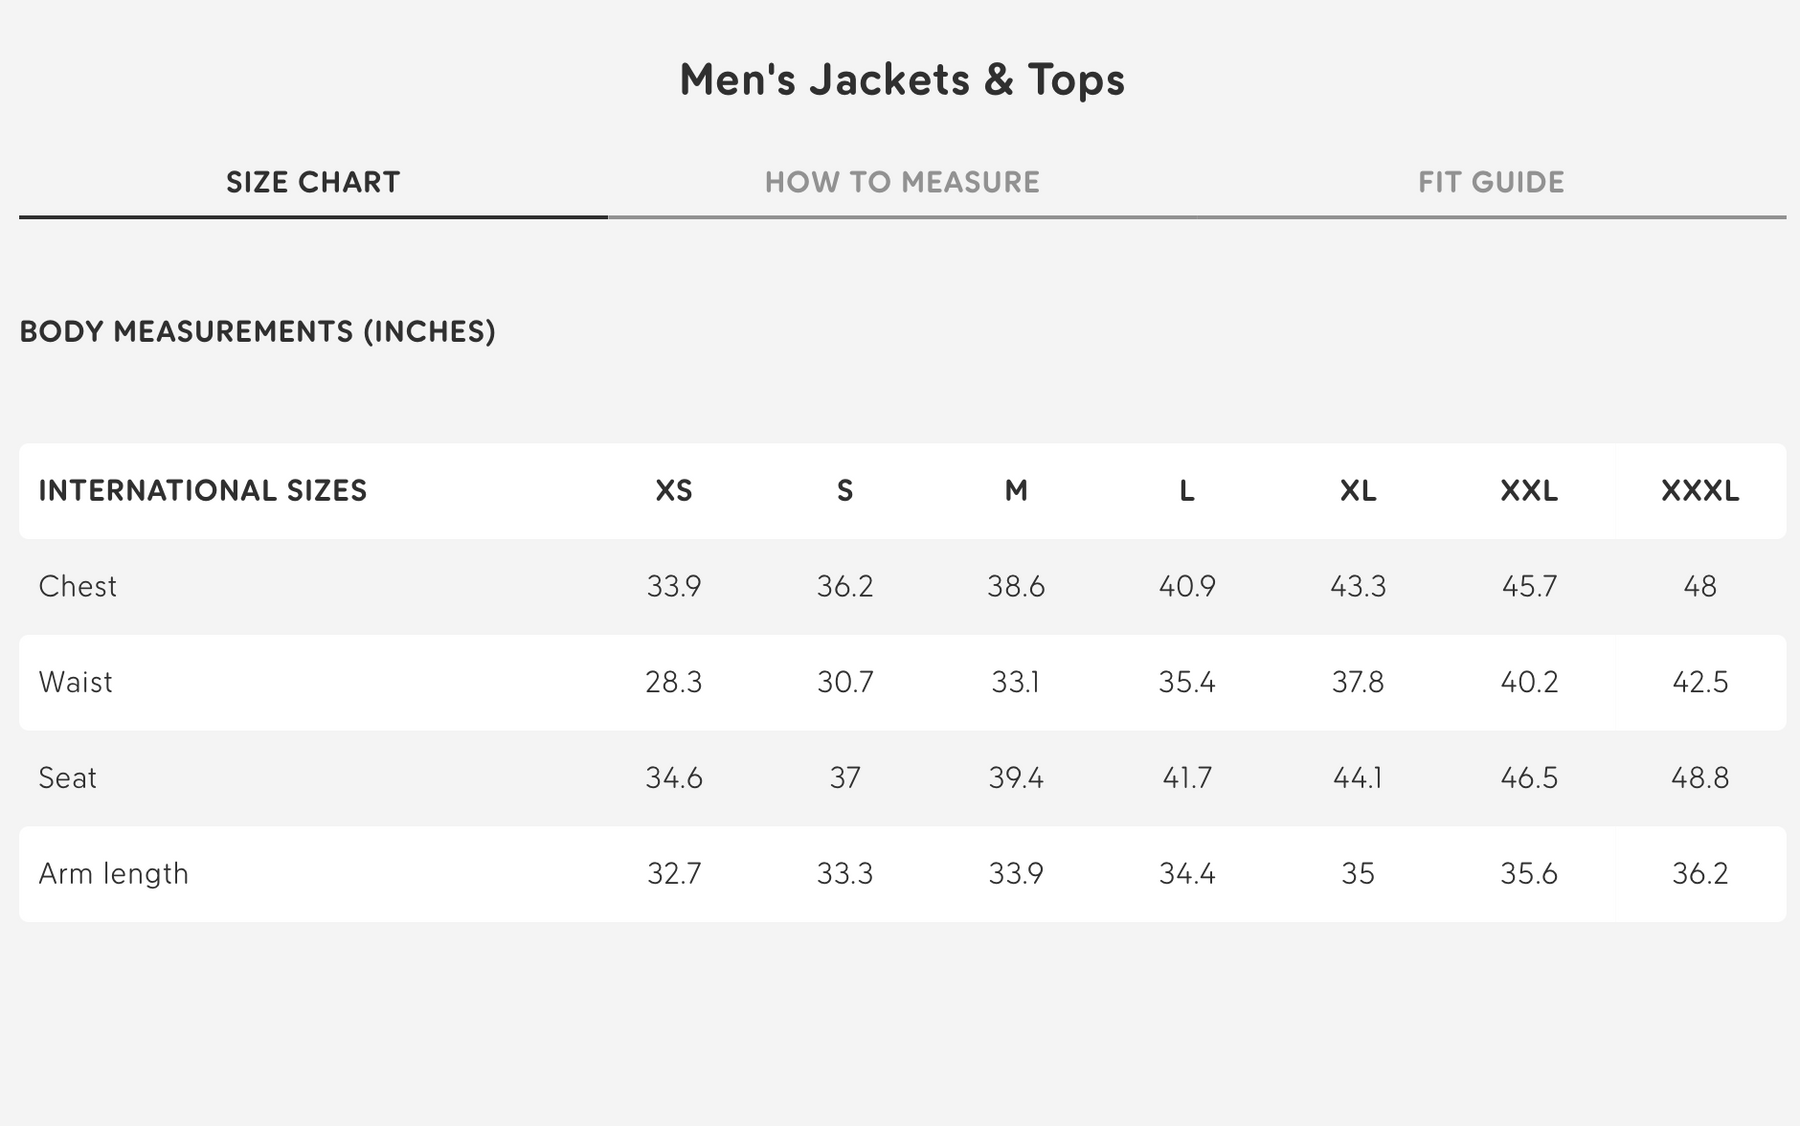Click the XS chest value 33.9
This screenshot has height=1126, width=1800.
pos(674,586)
